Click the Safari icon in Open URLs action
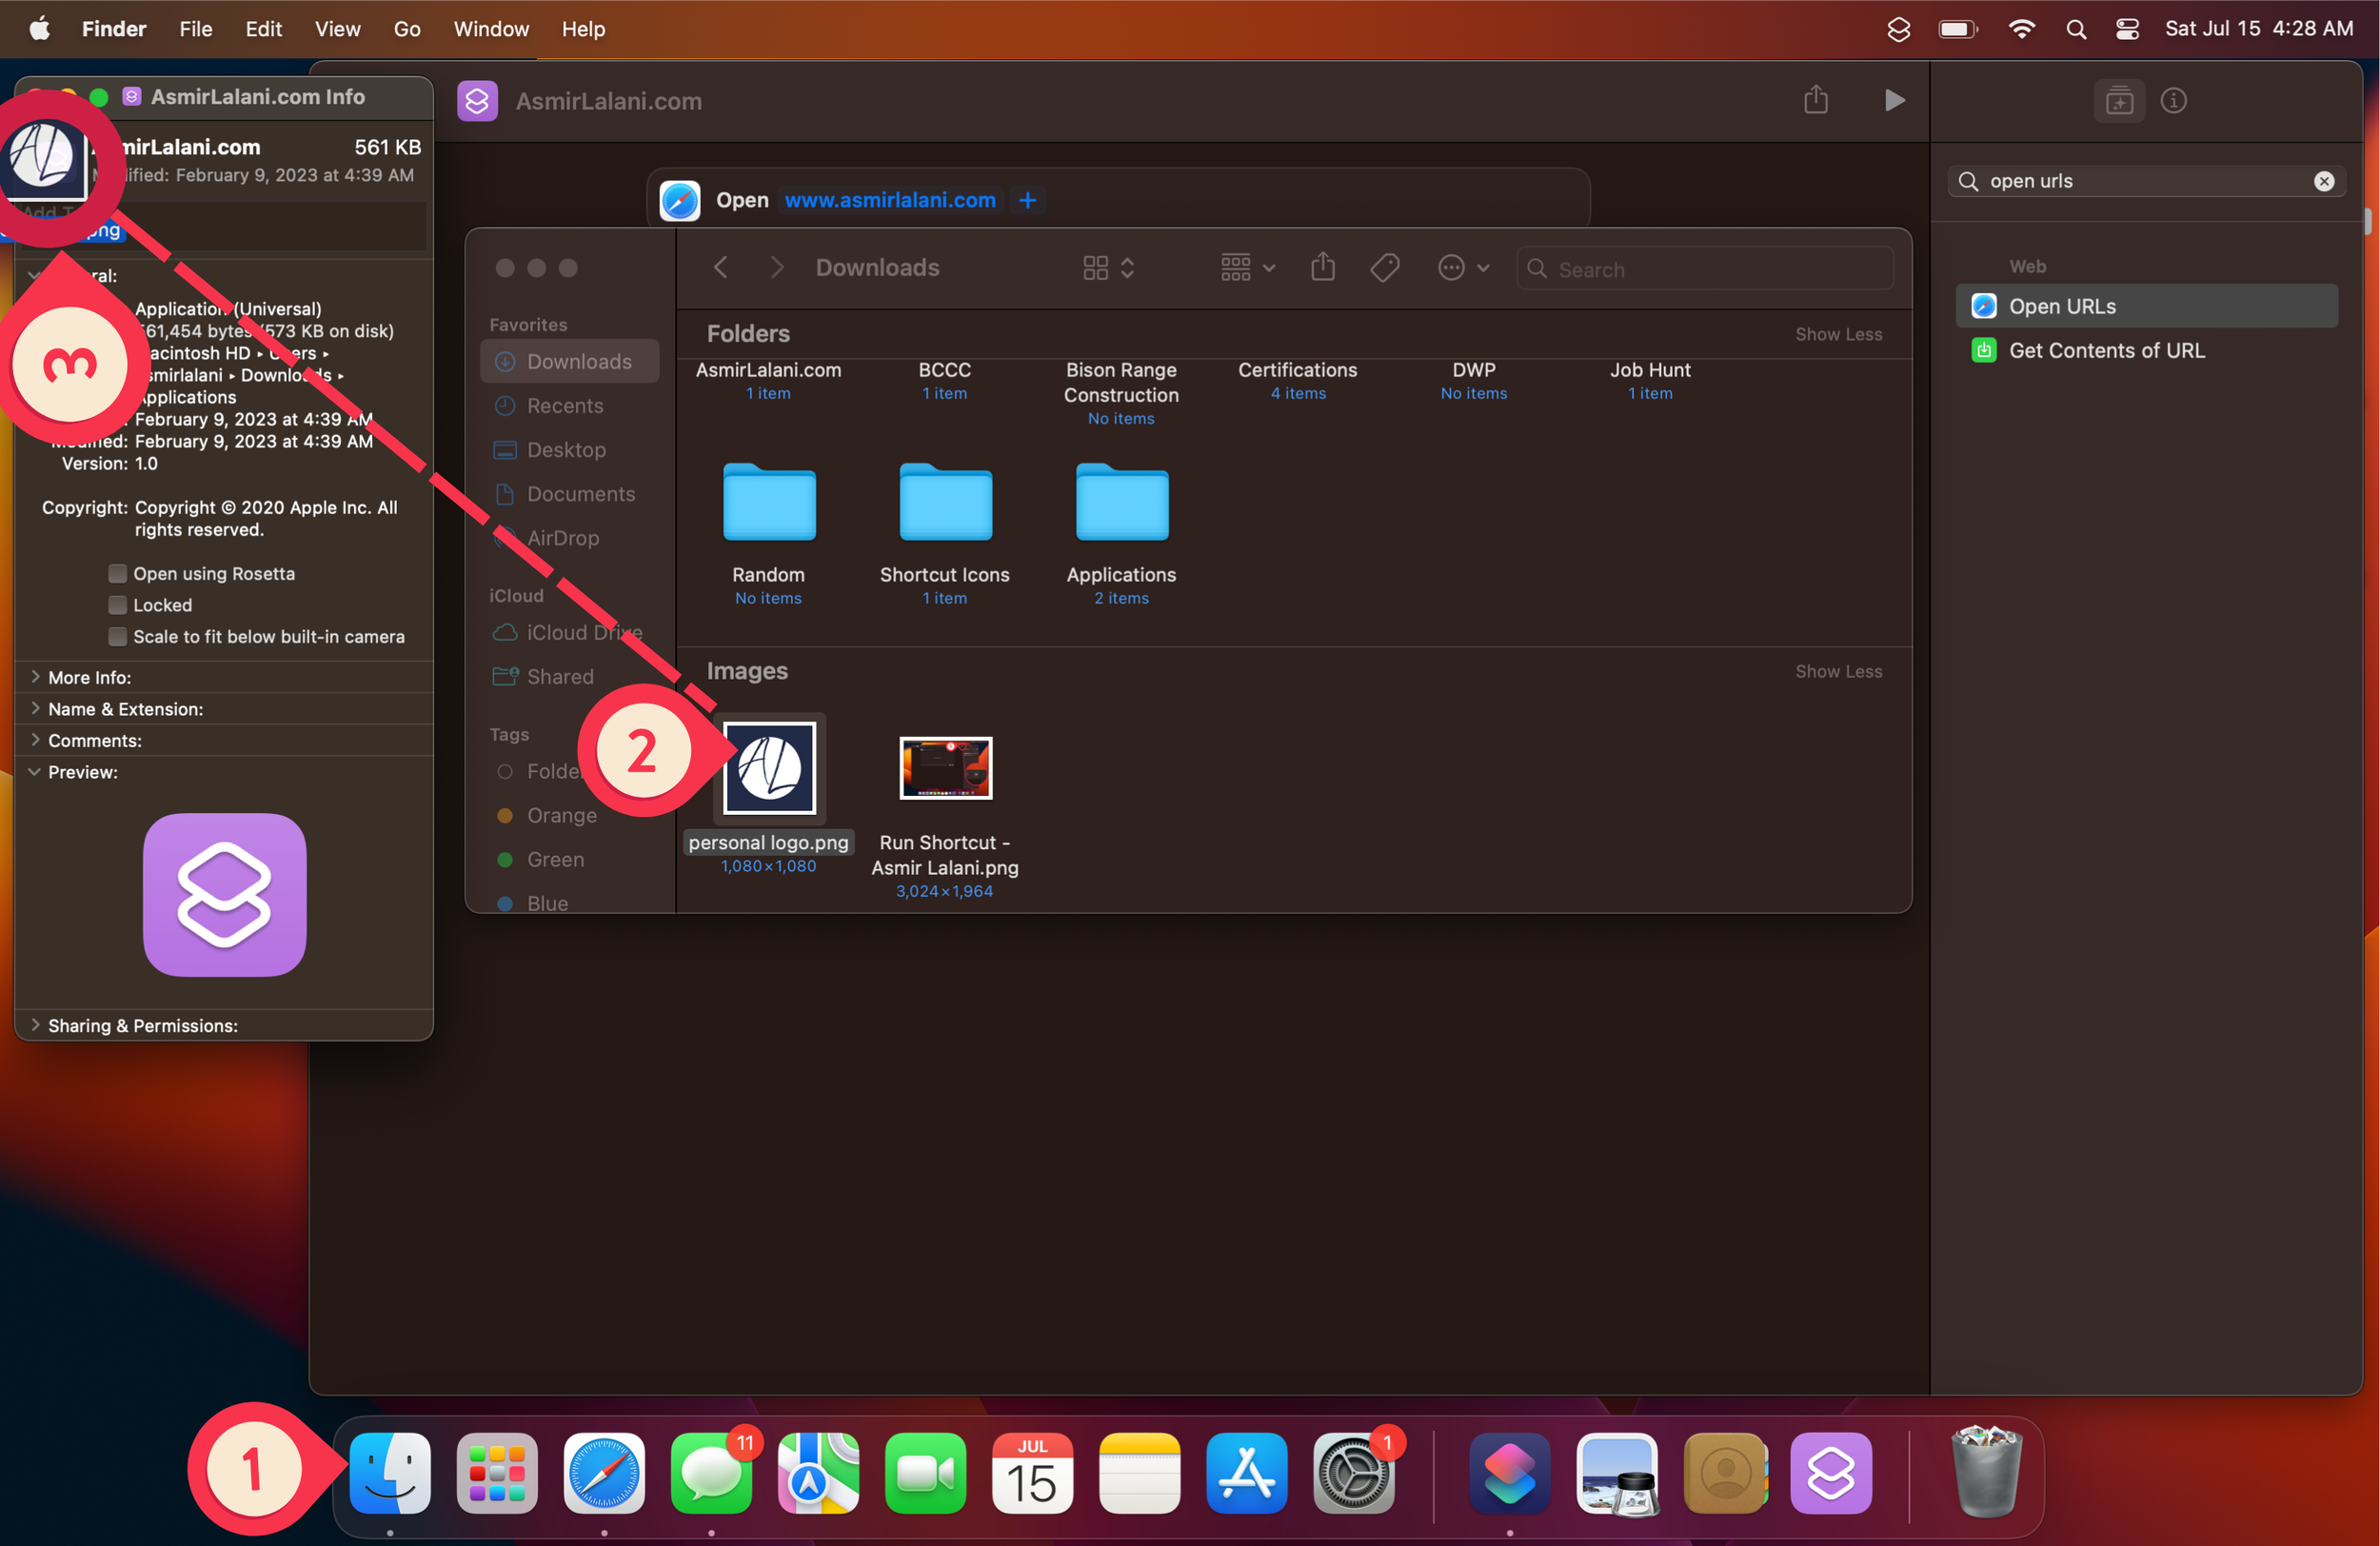The width and height of the screenshot is (2380, 1546). click(x=680, y=200)
